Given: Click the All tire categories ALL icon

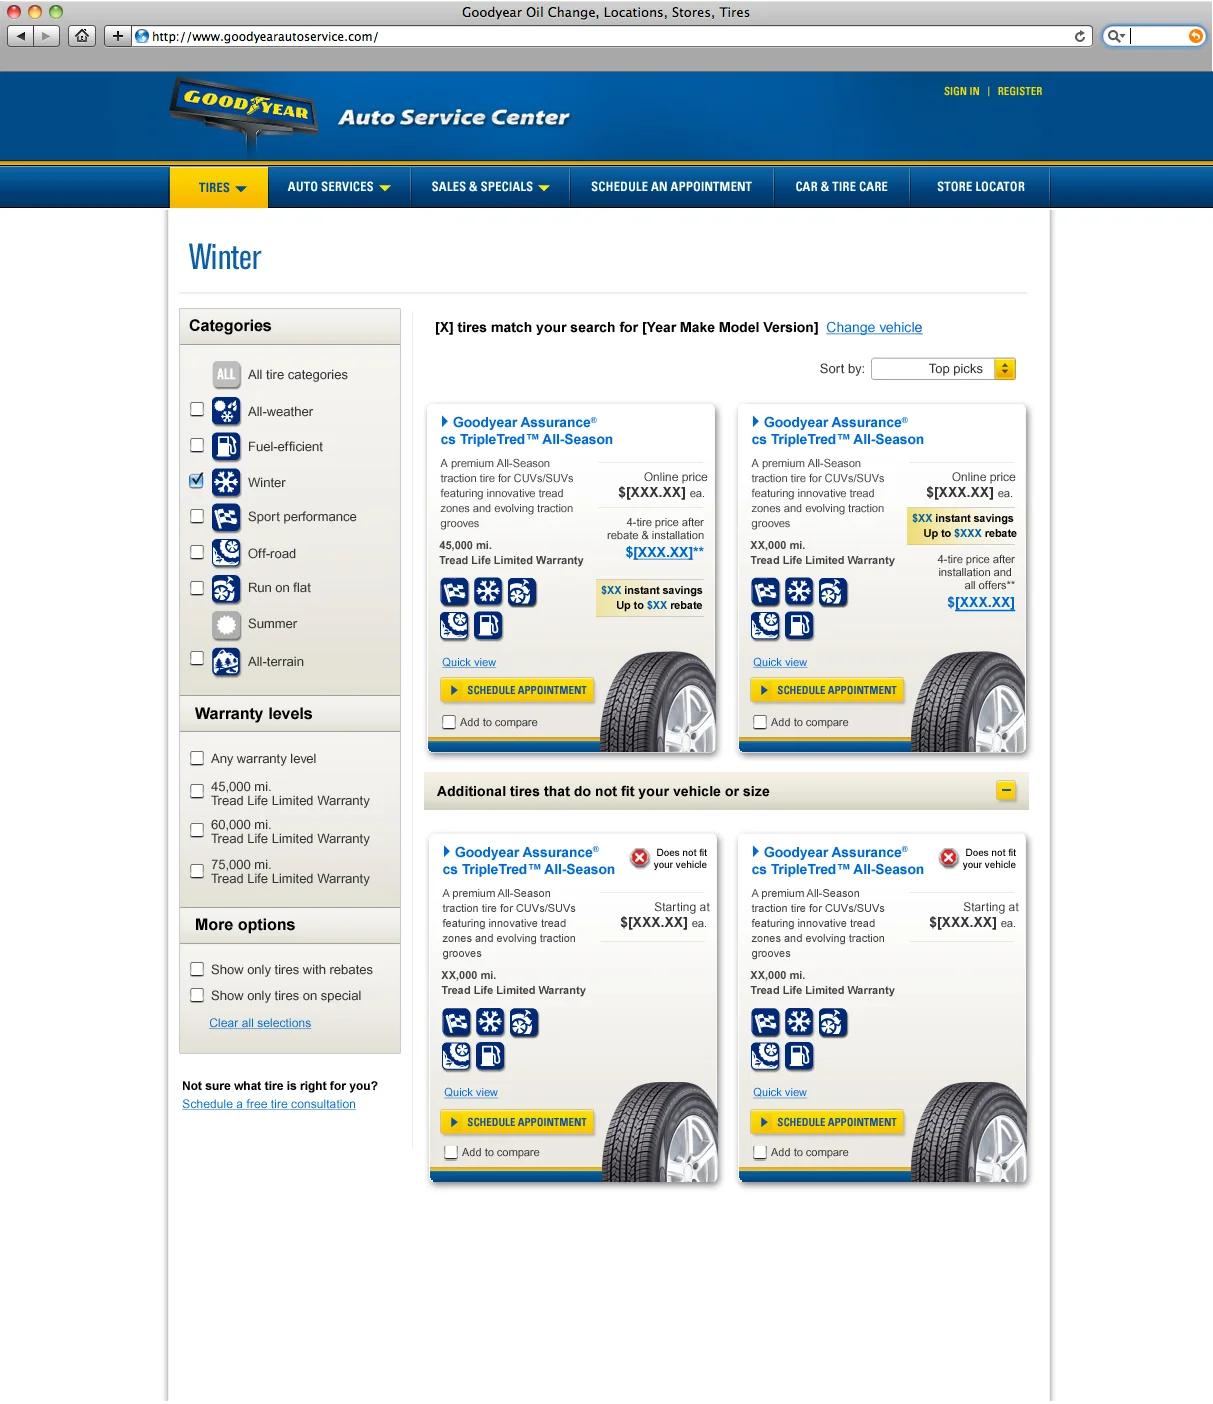Looking at the screenshot, I should pos(226,374).
